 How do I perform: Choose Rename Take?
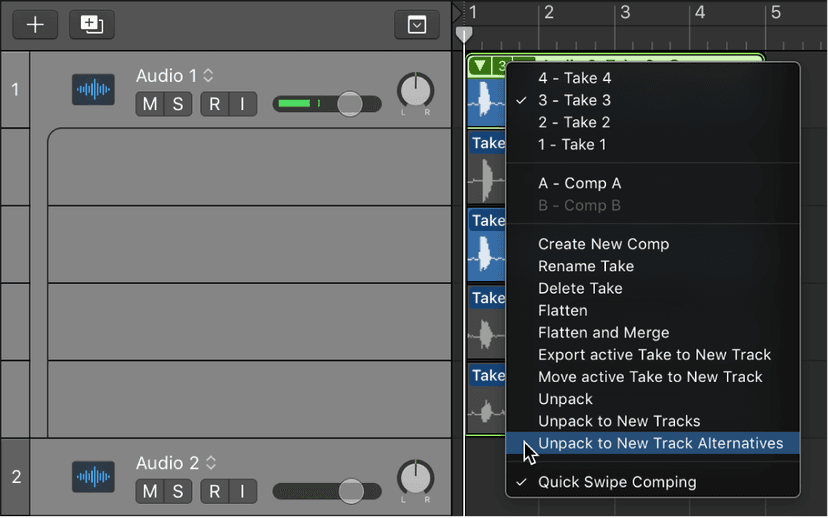click(x=653, y=266)
